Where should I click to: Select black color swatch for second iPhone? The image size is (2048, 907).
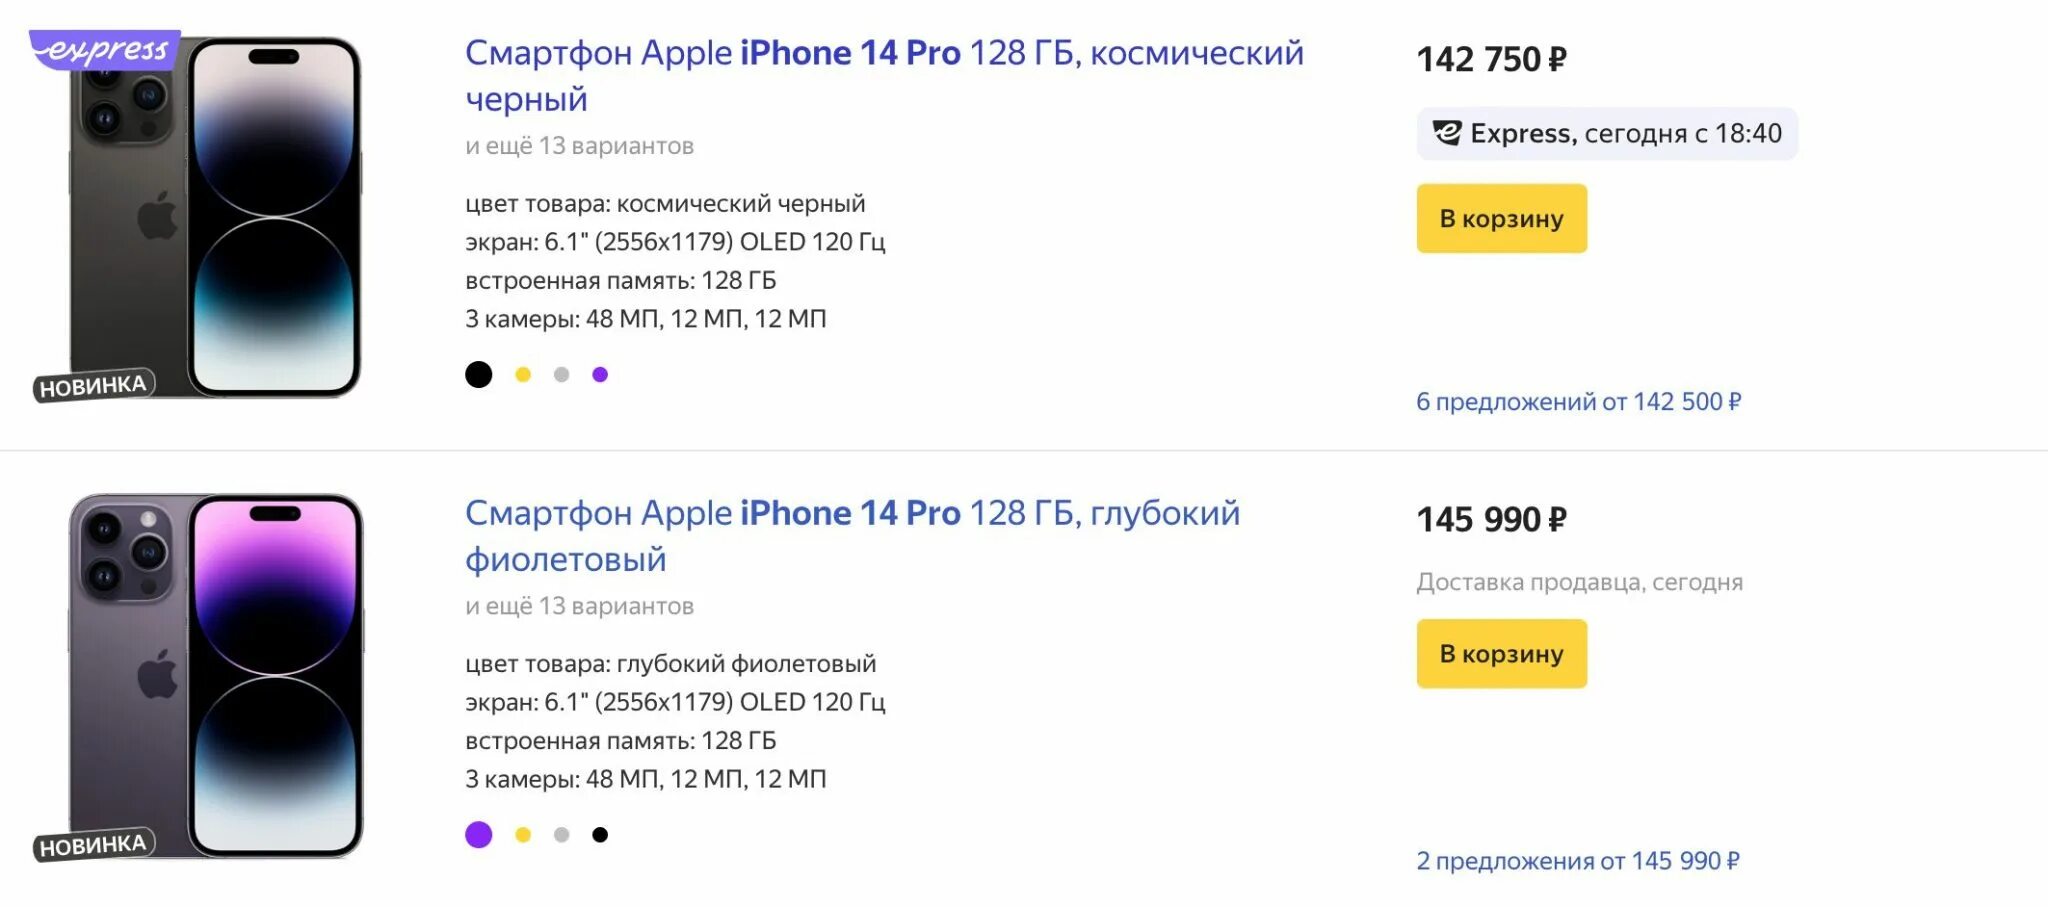[x=600, y=835]
